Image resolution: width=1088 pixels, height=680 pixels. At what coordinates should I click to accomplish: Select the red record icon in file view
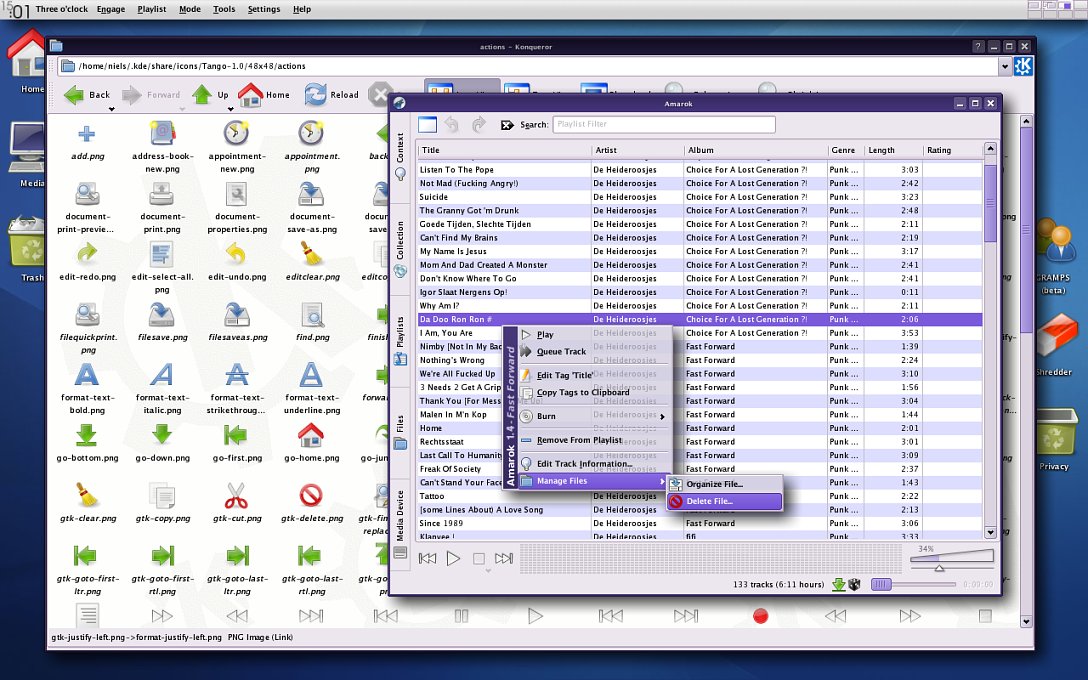(760, 616)
